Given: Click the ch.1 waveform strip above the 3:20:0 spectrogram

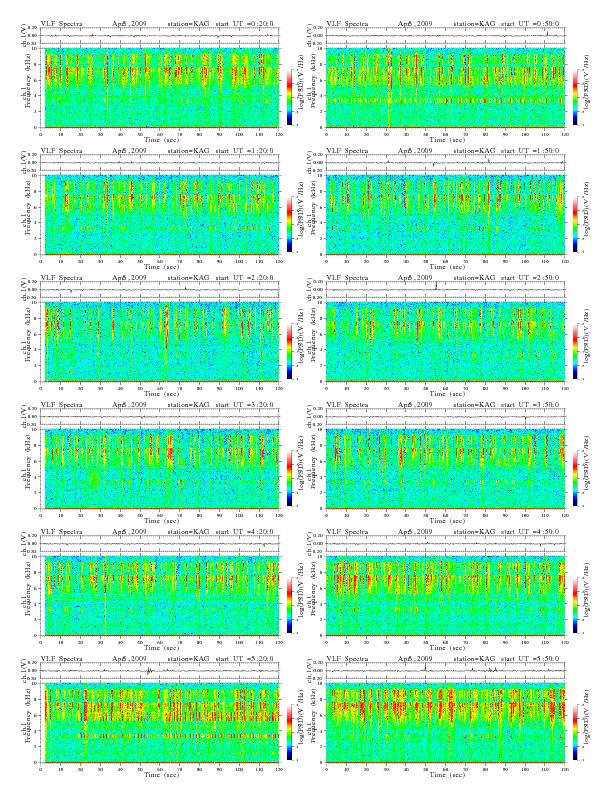Looking at the screenshot, I should coord(160,417).
